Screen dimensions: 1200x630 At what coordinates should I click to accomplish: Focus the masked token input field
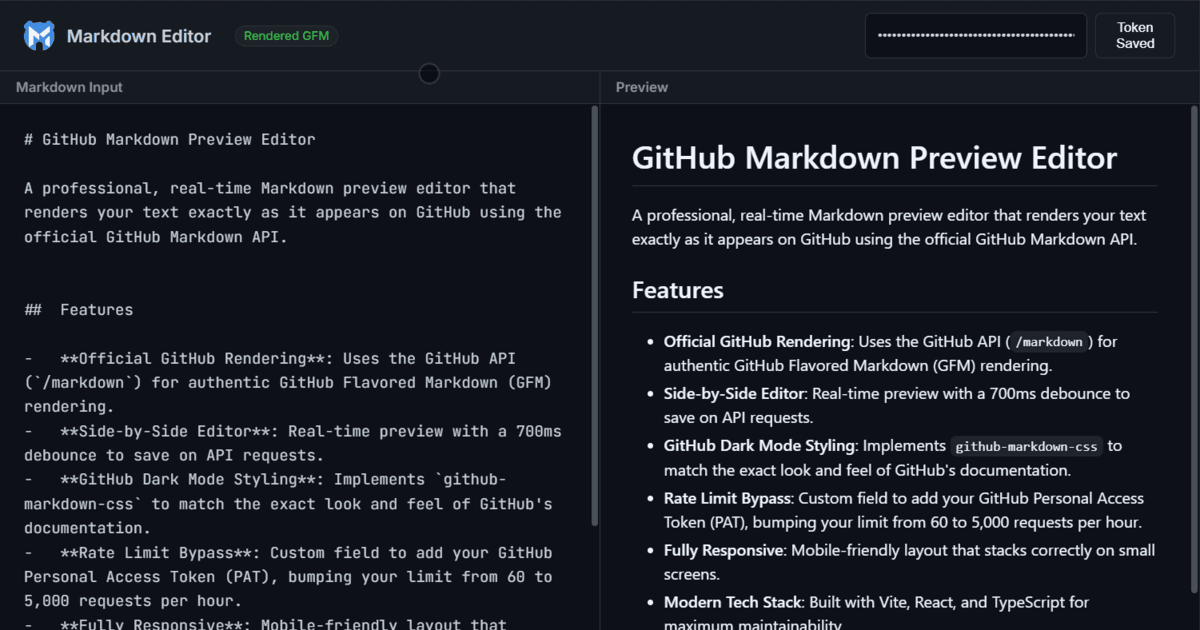[x=976, y=36]
